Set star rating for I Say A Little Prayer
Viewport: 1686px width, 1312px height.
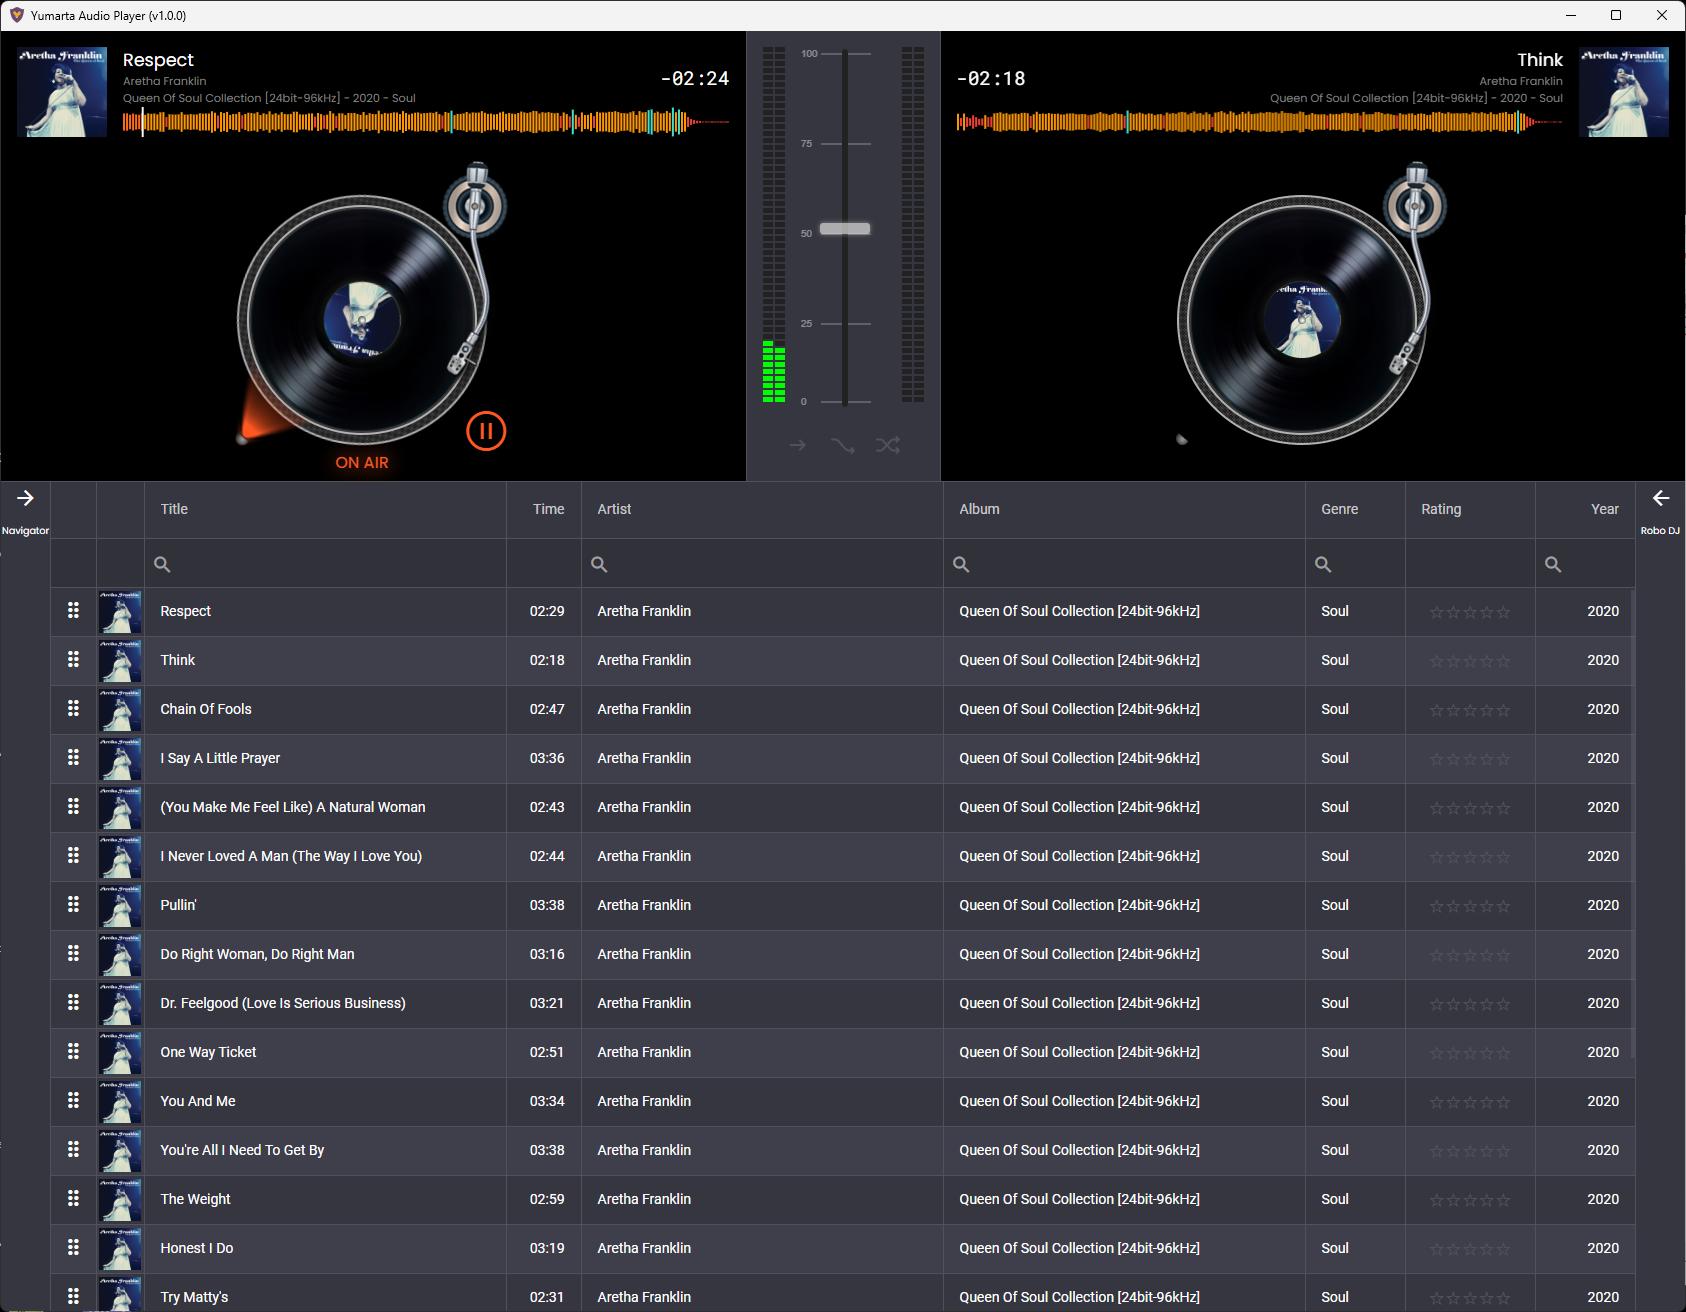(1470, 759)
